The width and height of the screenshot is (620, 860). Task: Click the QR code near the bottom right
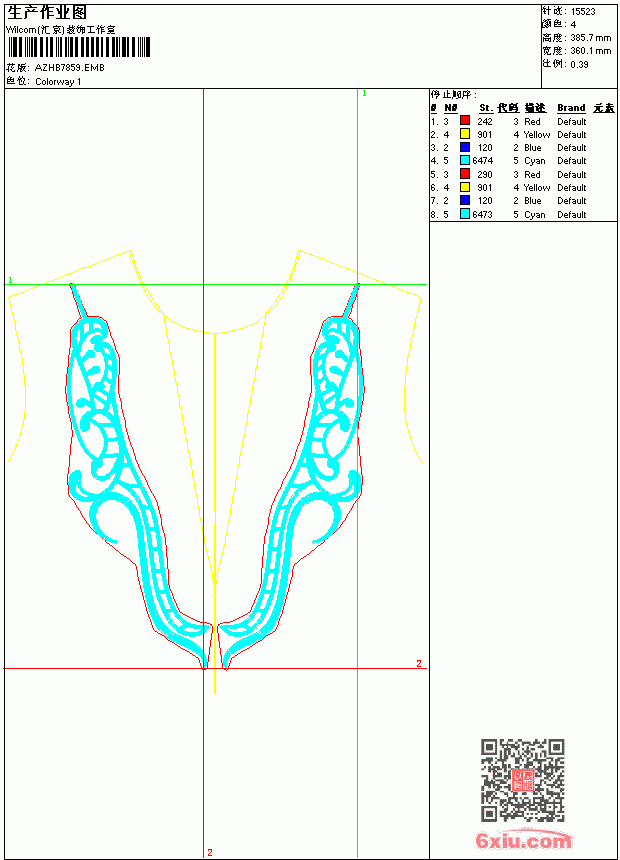coord(523,780)
